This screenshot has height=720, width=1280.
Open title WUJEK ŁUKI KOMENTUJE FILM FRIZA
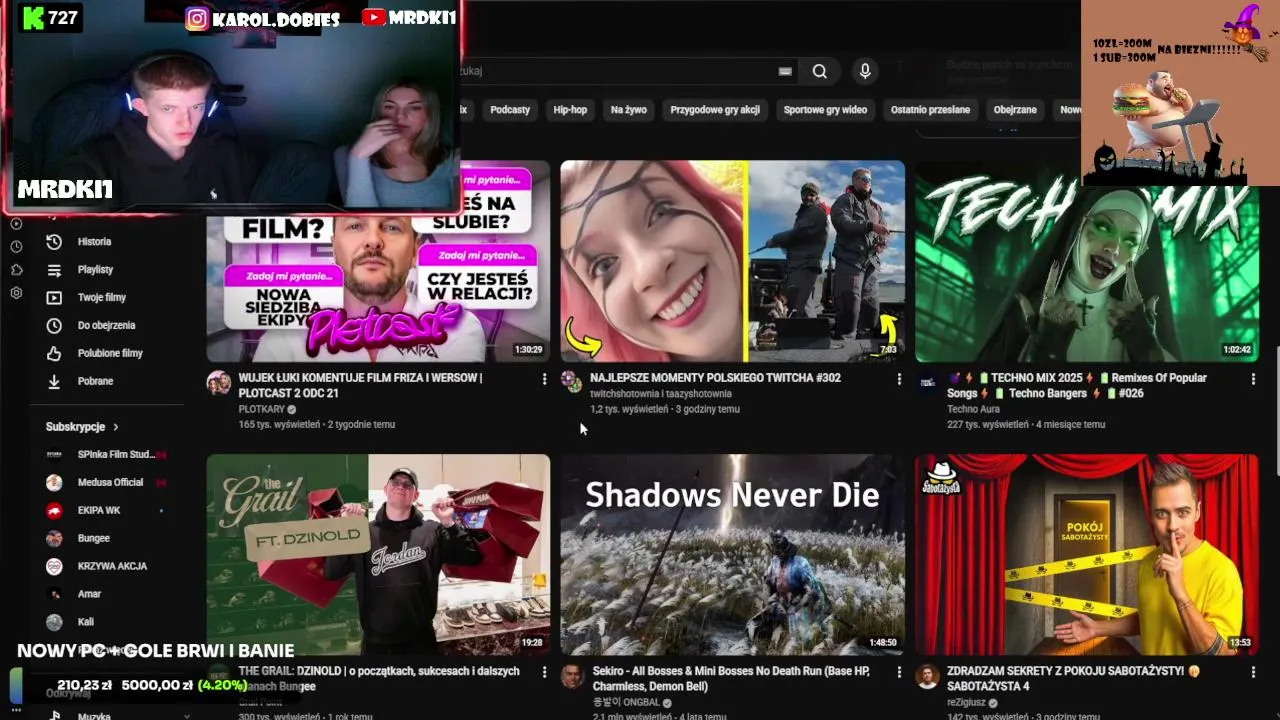[x=360, y=385]
